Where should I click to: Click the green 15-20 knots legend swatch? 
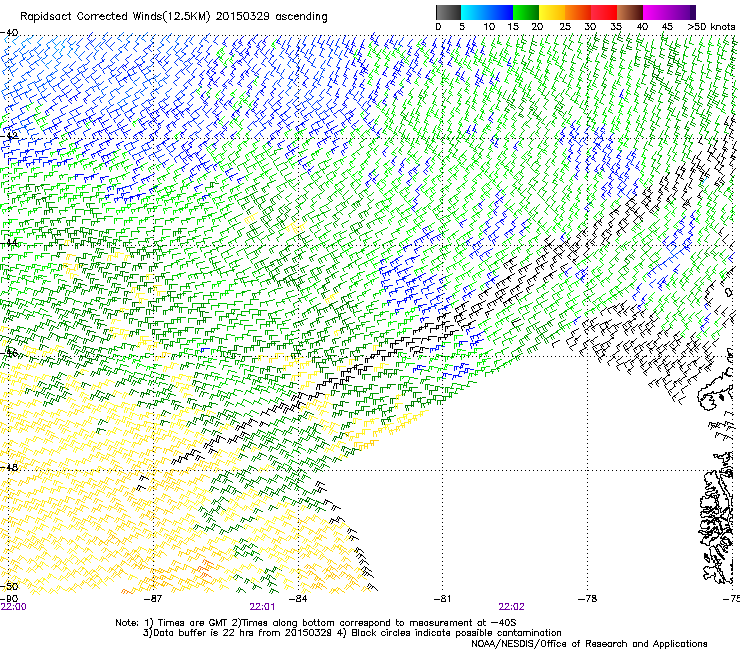click(526, 12)
